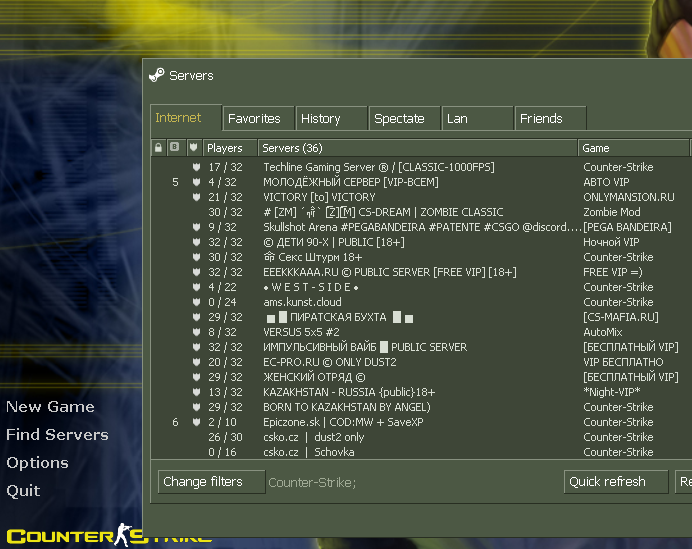Image resolution: width=692 pixels, height=549 pixels.
Task: Switch to the Internet tab
Action: click(x=186, y=118)
